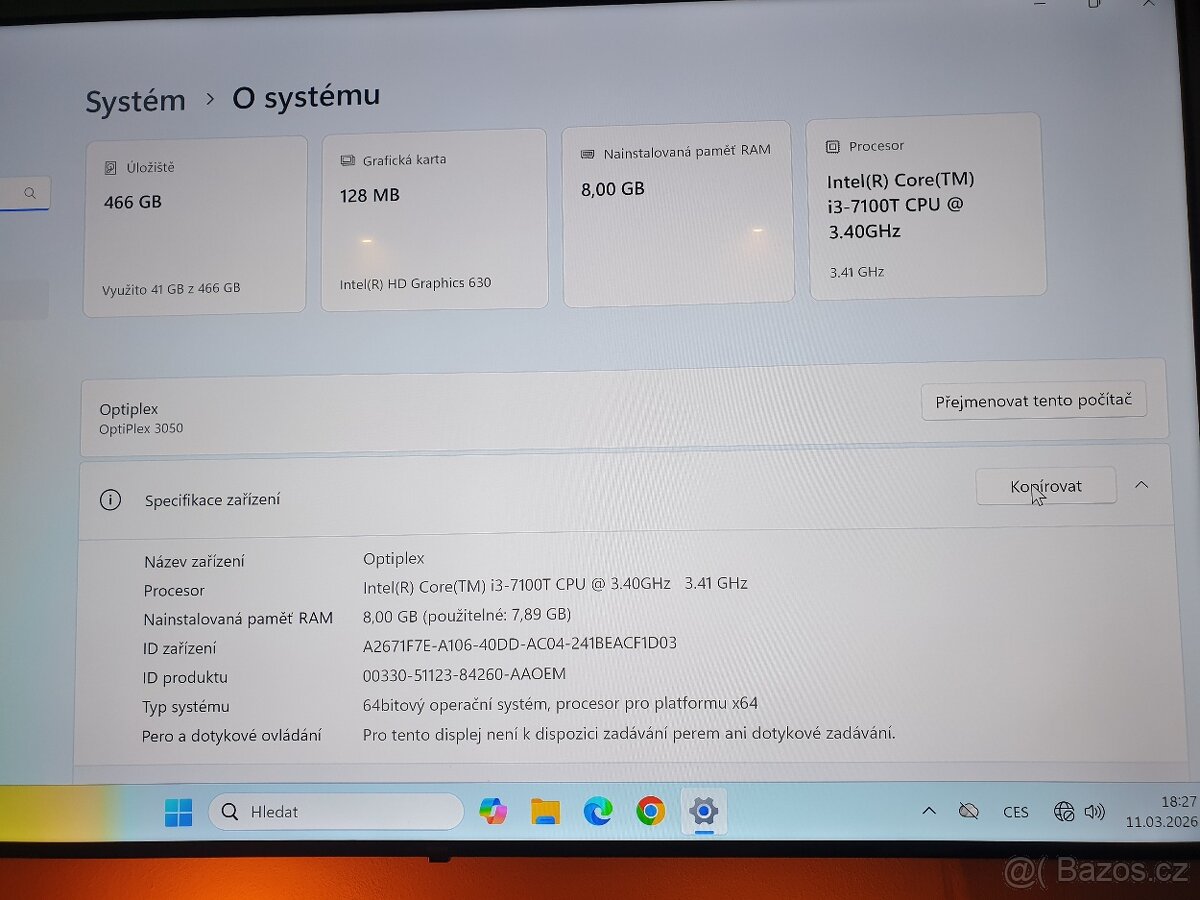The width and height of the screenshot is (1200, 900).
Task: Click the Přejmenovat tento počítač button
Action: [x=1034, y=401]
